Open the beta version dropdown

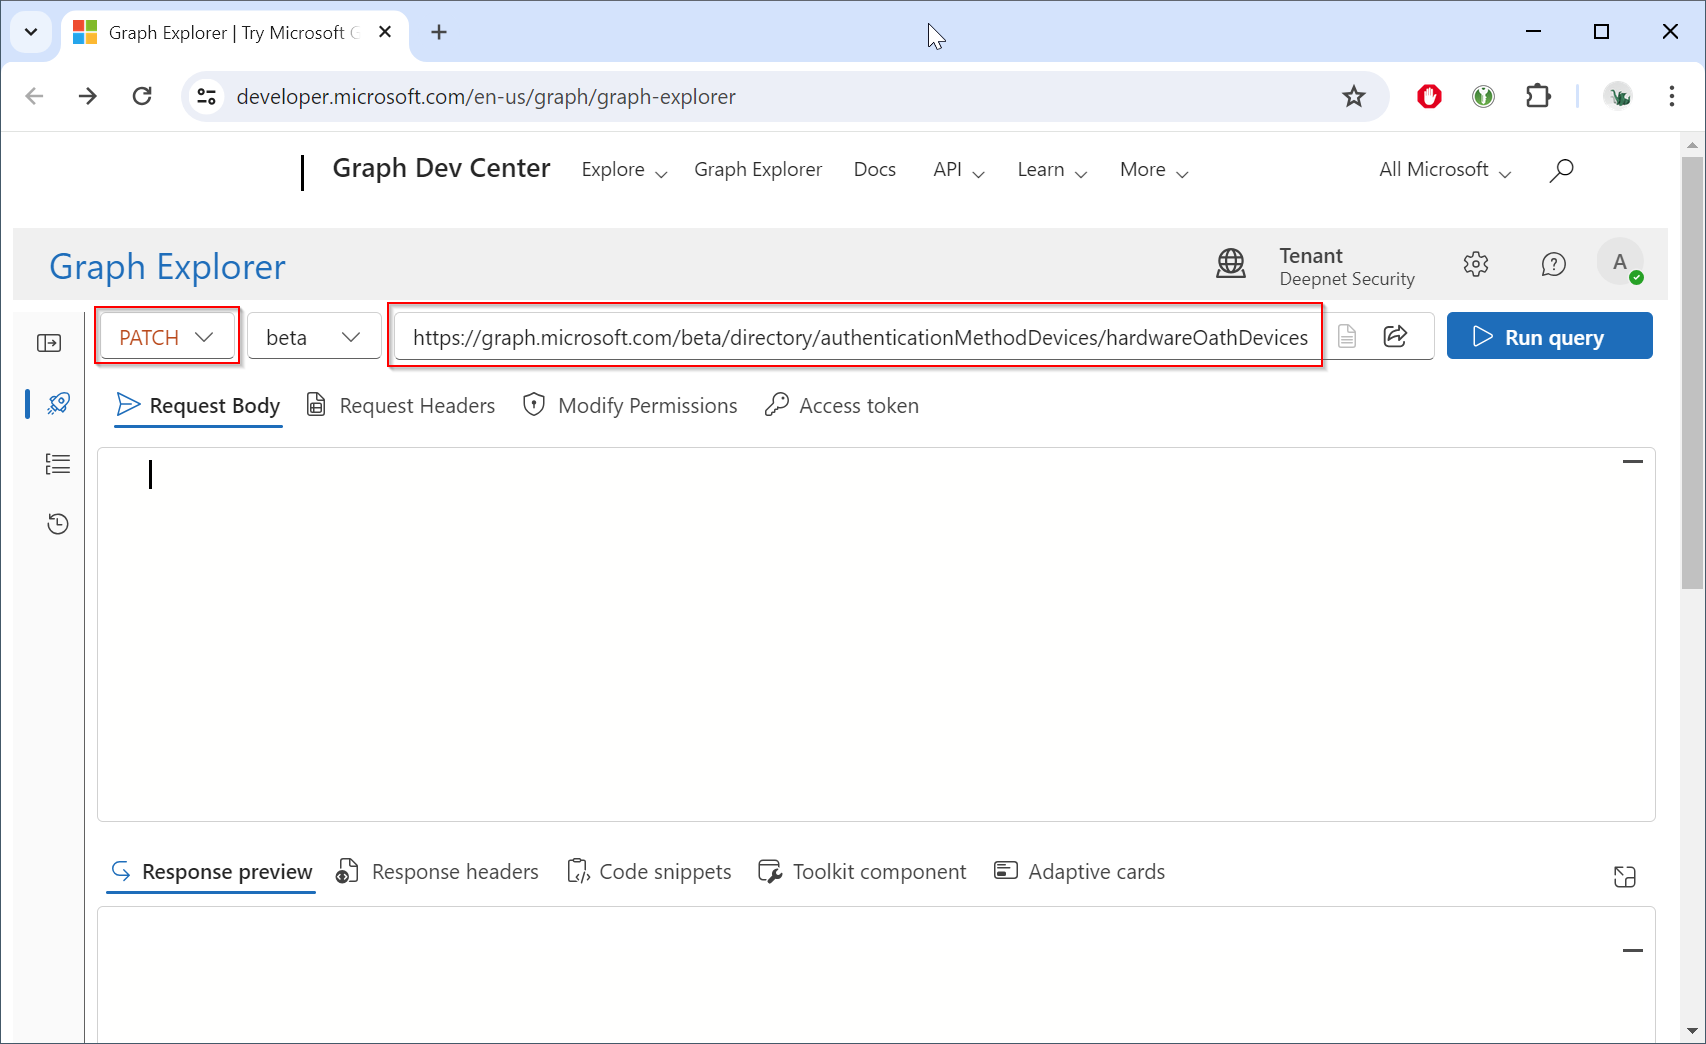(x=313, y=337)
